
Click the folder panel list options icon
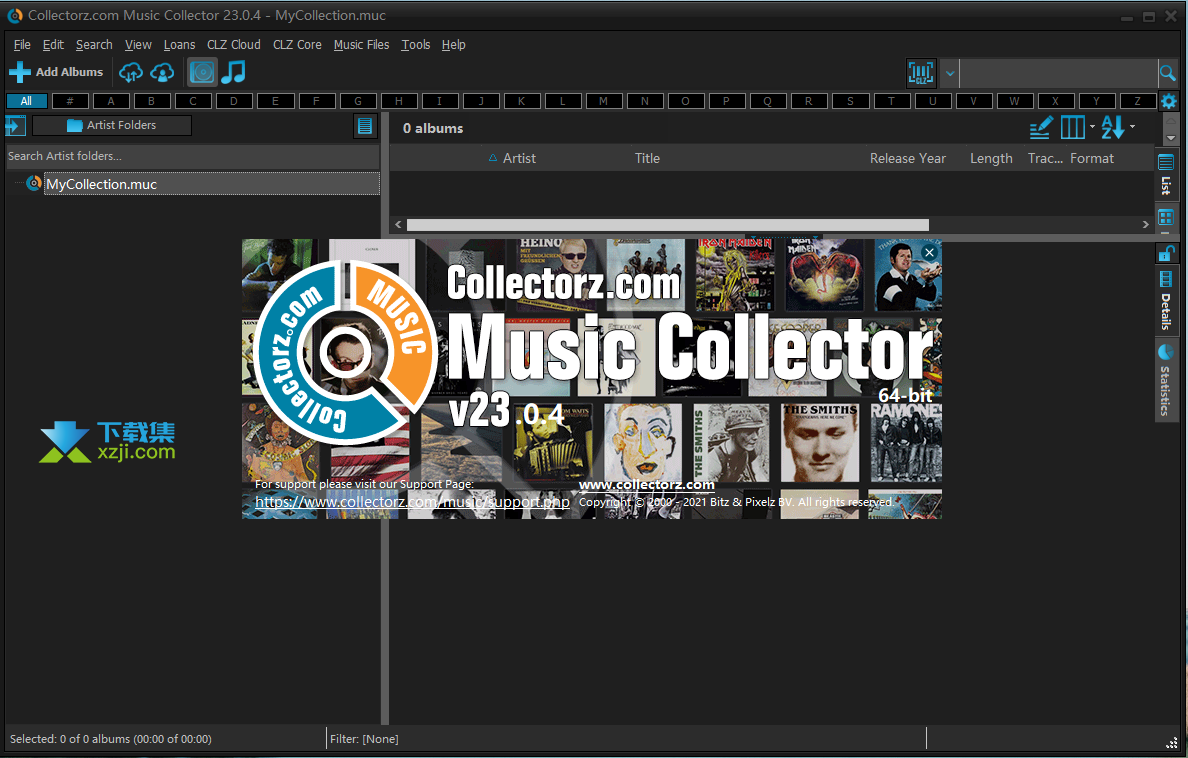[x=365, y=126]
